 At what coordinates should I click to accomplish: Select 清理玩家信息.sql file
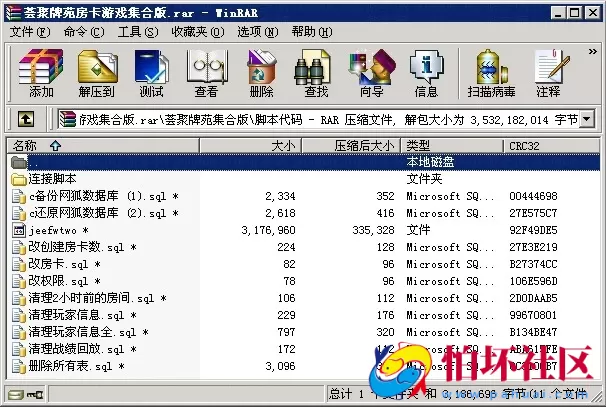[82, 315]
